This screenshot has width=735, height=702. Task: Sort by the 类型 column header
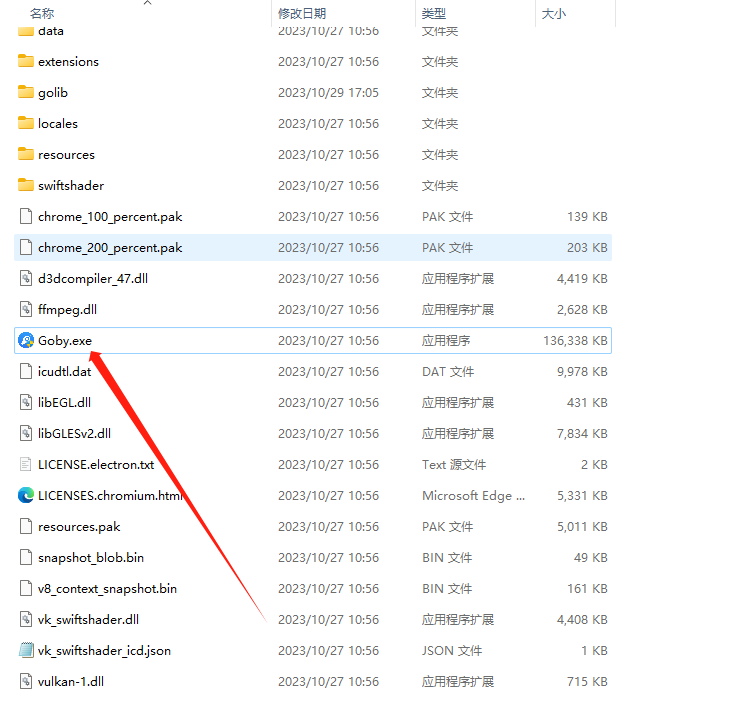(434, 14)
